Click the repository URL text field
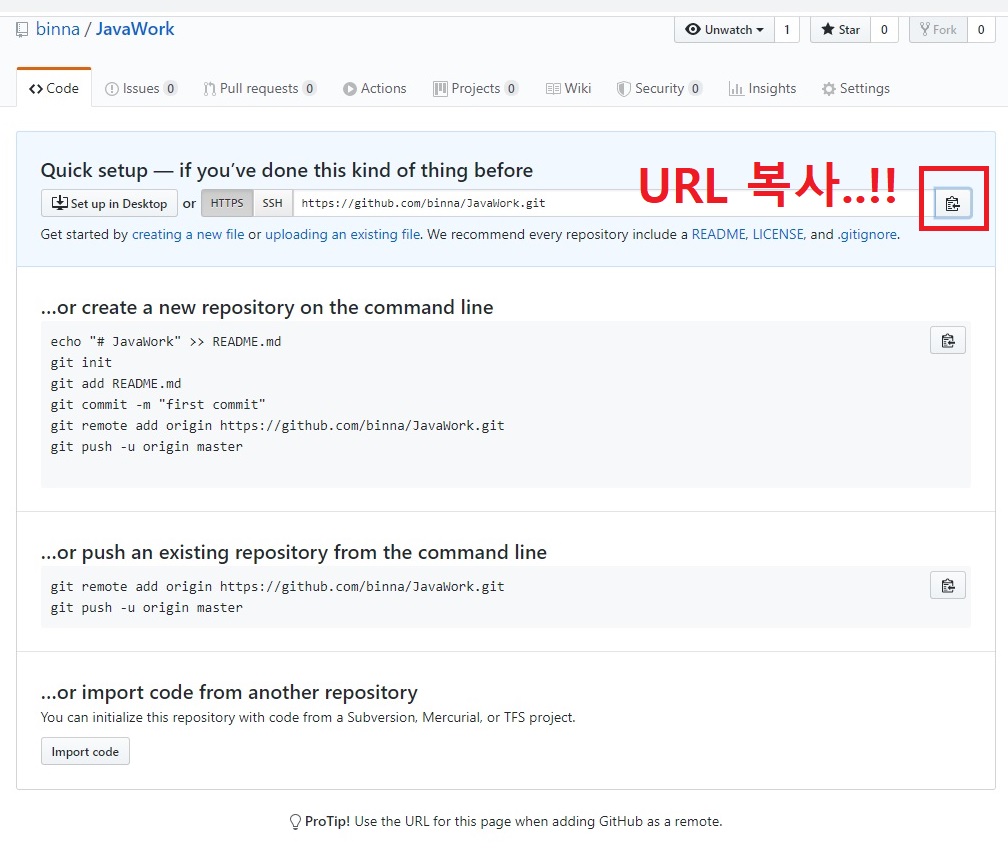 point(613,203)
